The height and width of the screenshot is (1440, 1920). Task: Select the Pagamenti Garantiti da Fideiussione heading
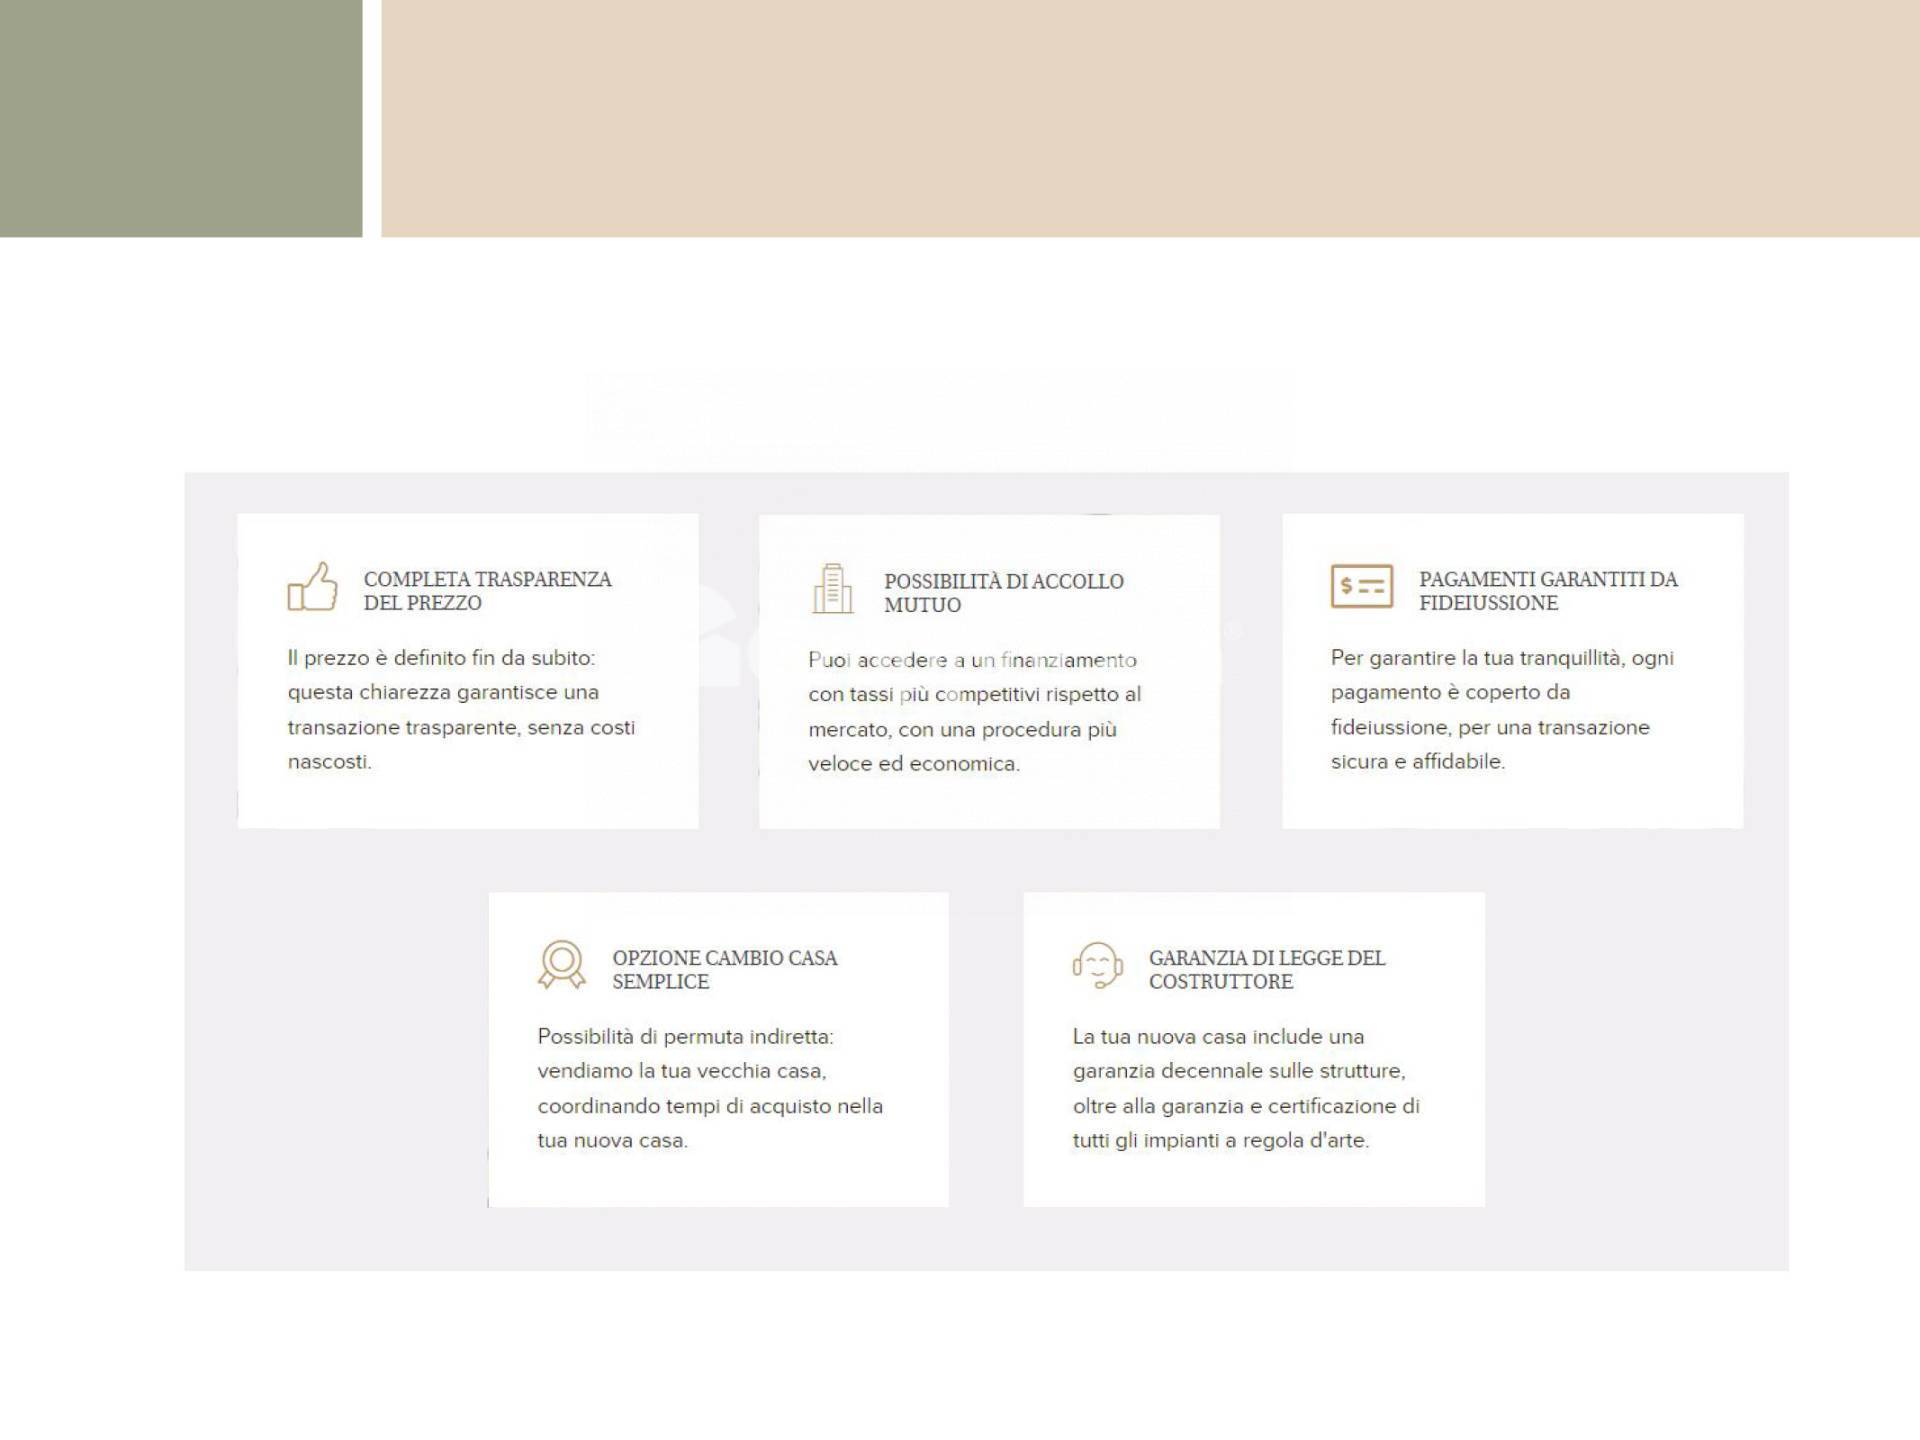[1547, 591]
